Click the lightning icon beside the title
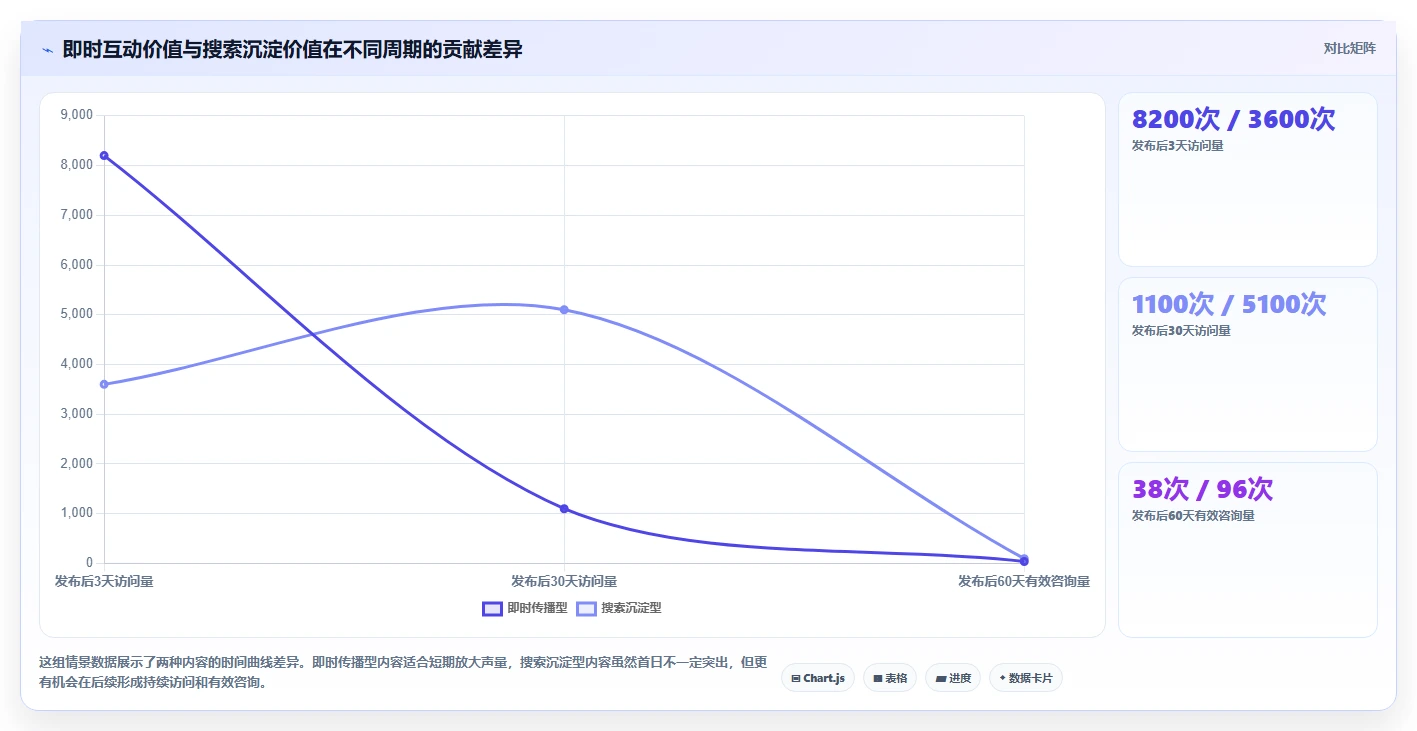 click(47, 50)
